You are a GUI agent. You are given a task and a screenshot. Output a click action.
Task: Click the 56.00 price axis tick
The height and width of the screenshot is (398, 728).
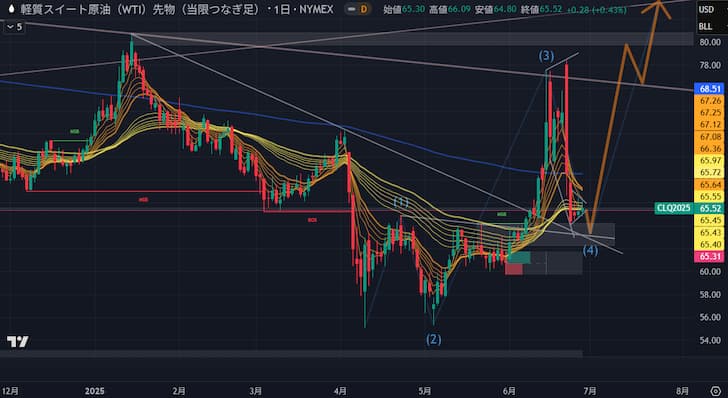[x=710, y=317]
